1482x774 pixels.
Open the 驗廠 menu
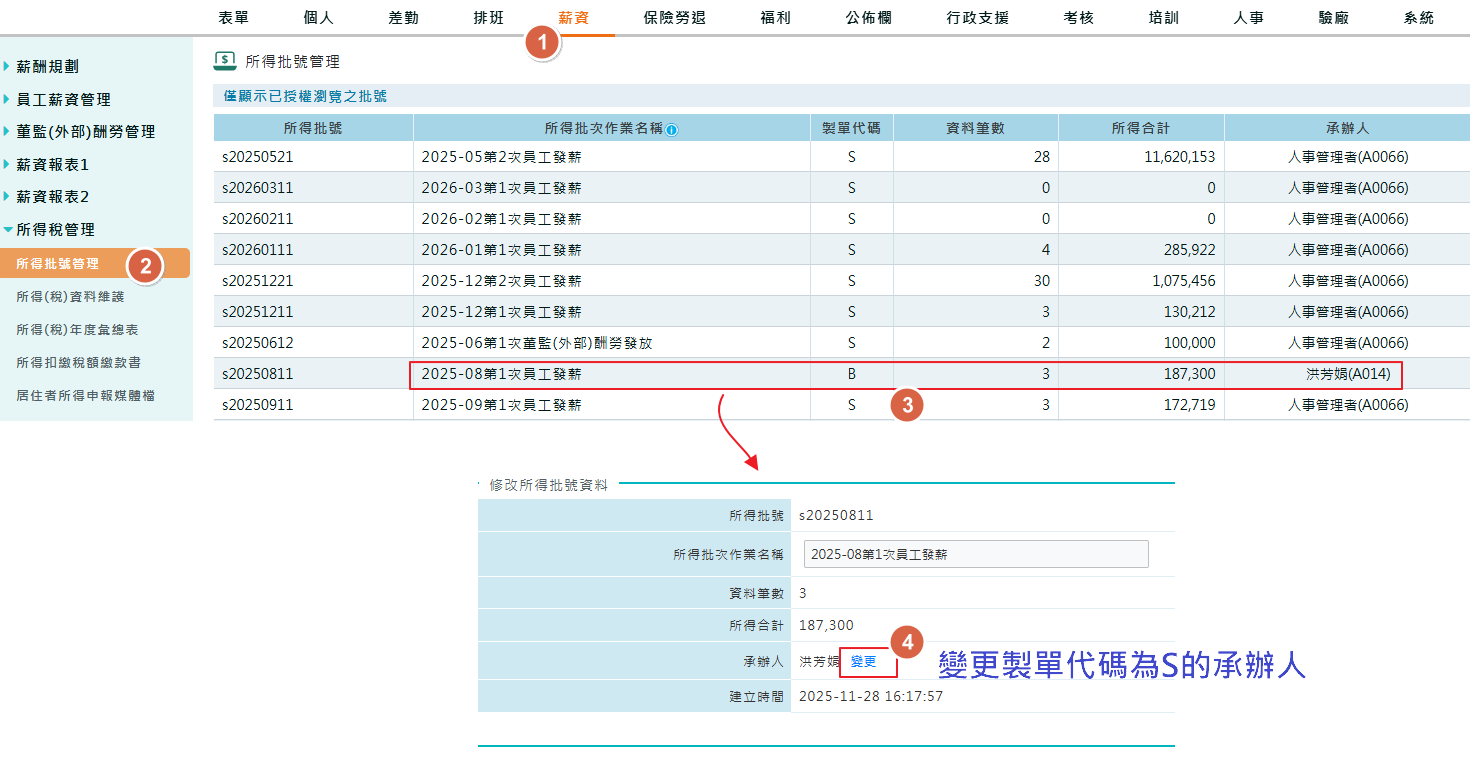coord(1335,17)
